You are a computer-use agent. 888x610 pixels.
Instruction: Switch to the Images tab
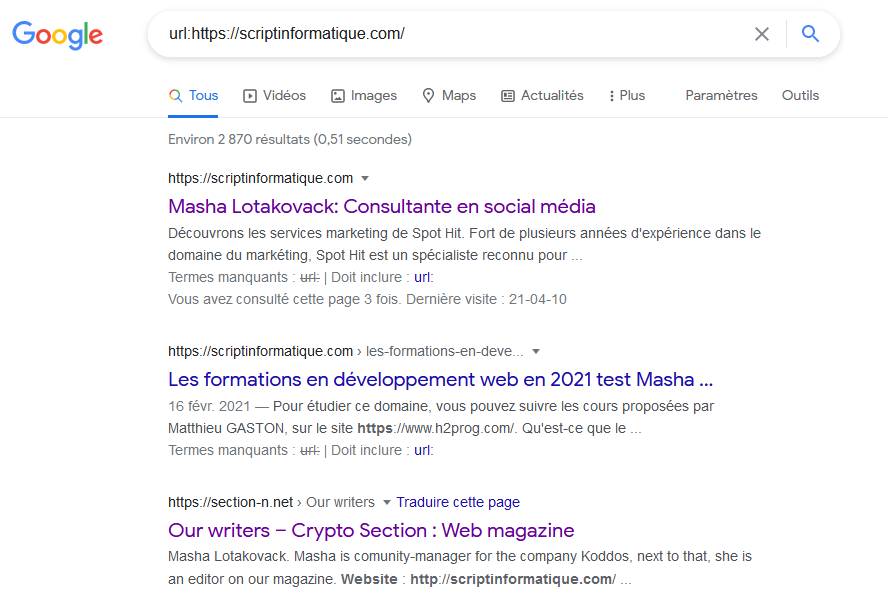coord(364,96)
